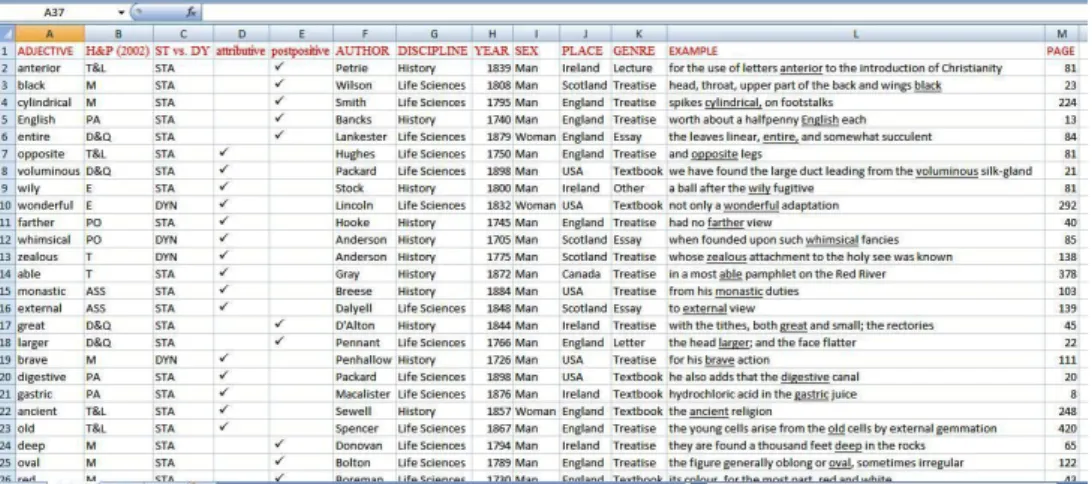The width and height of the screenshot is (1092, 484).
Task: Click the YEAR header cell
Action: point(492,51)
